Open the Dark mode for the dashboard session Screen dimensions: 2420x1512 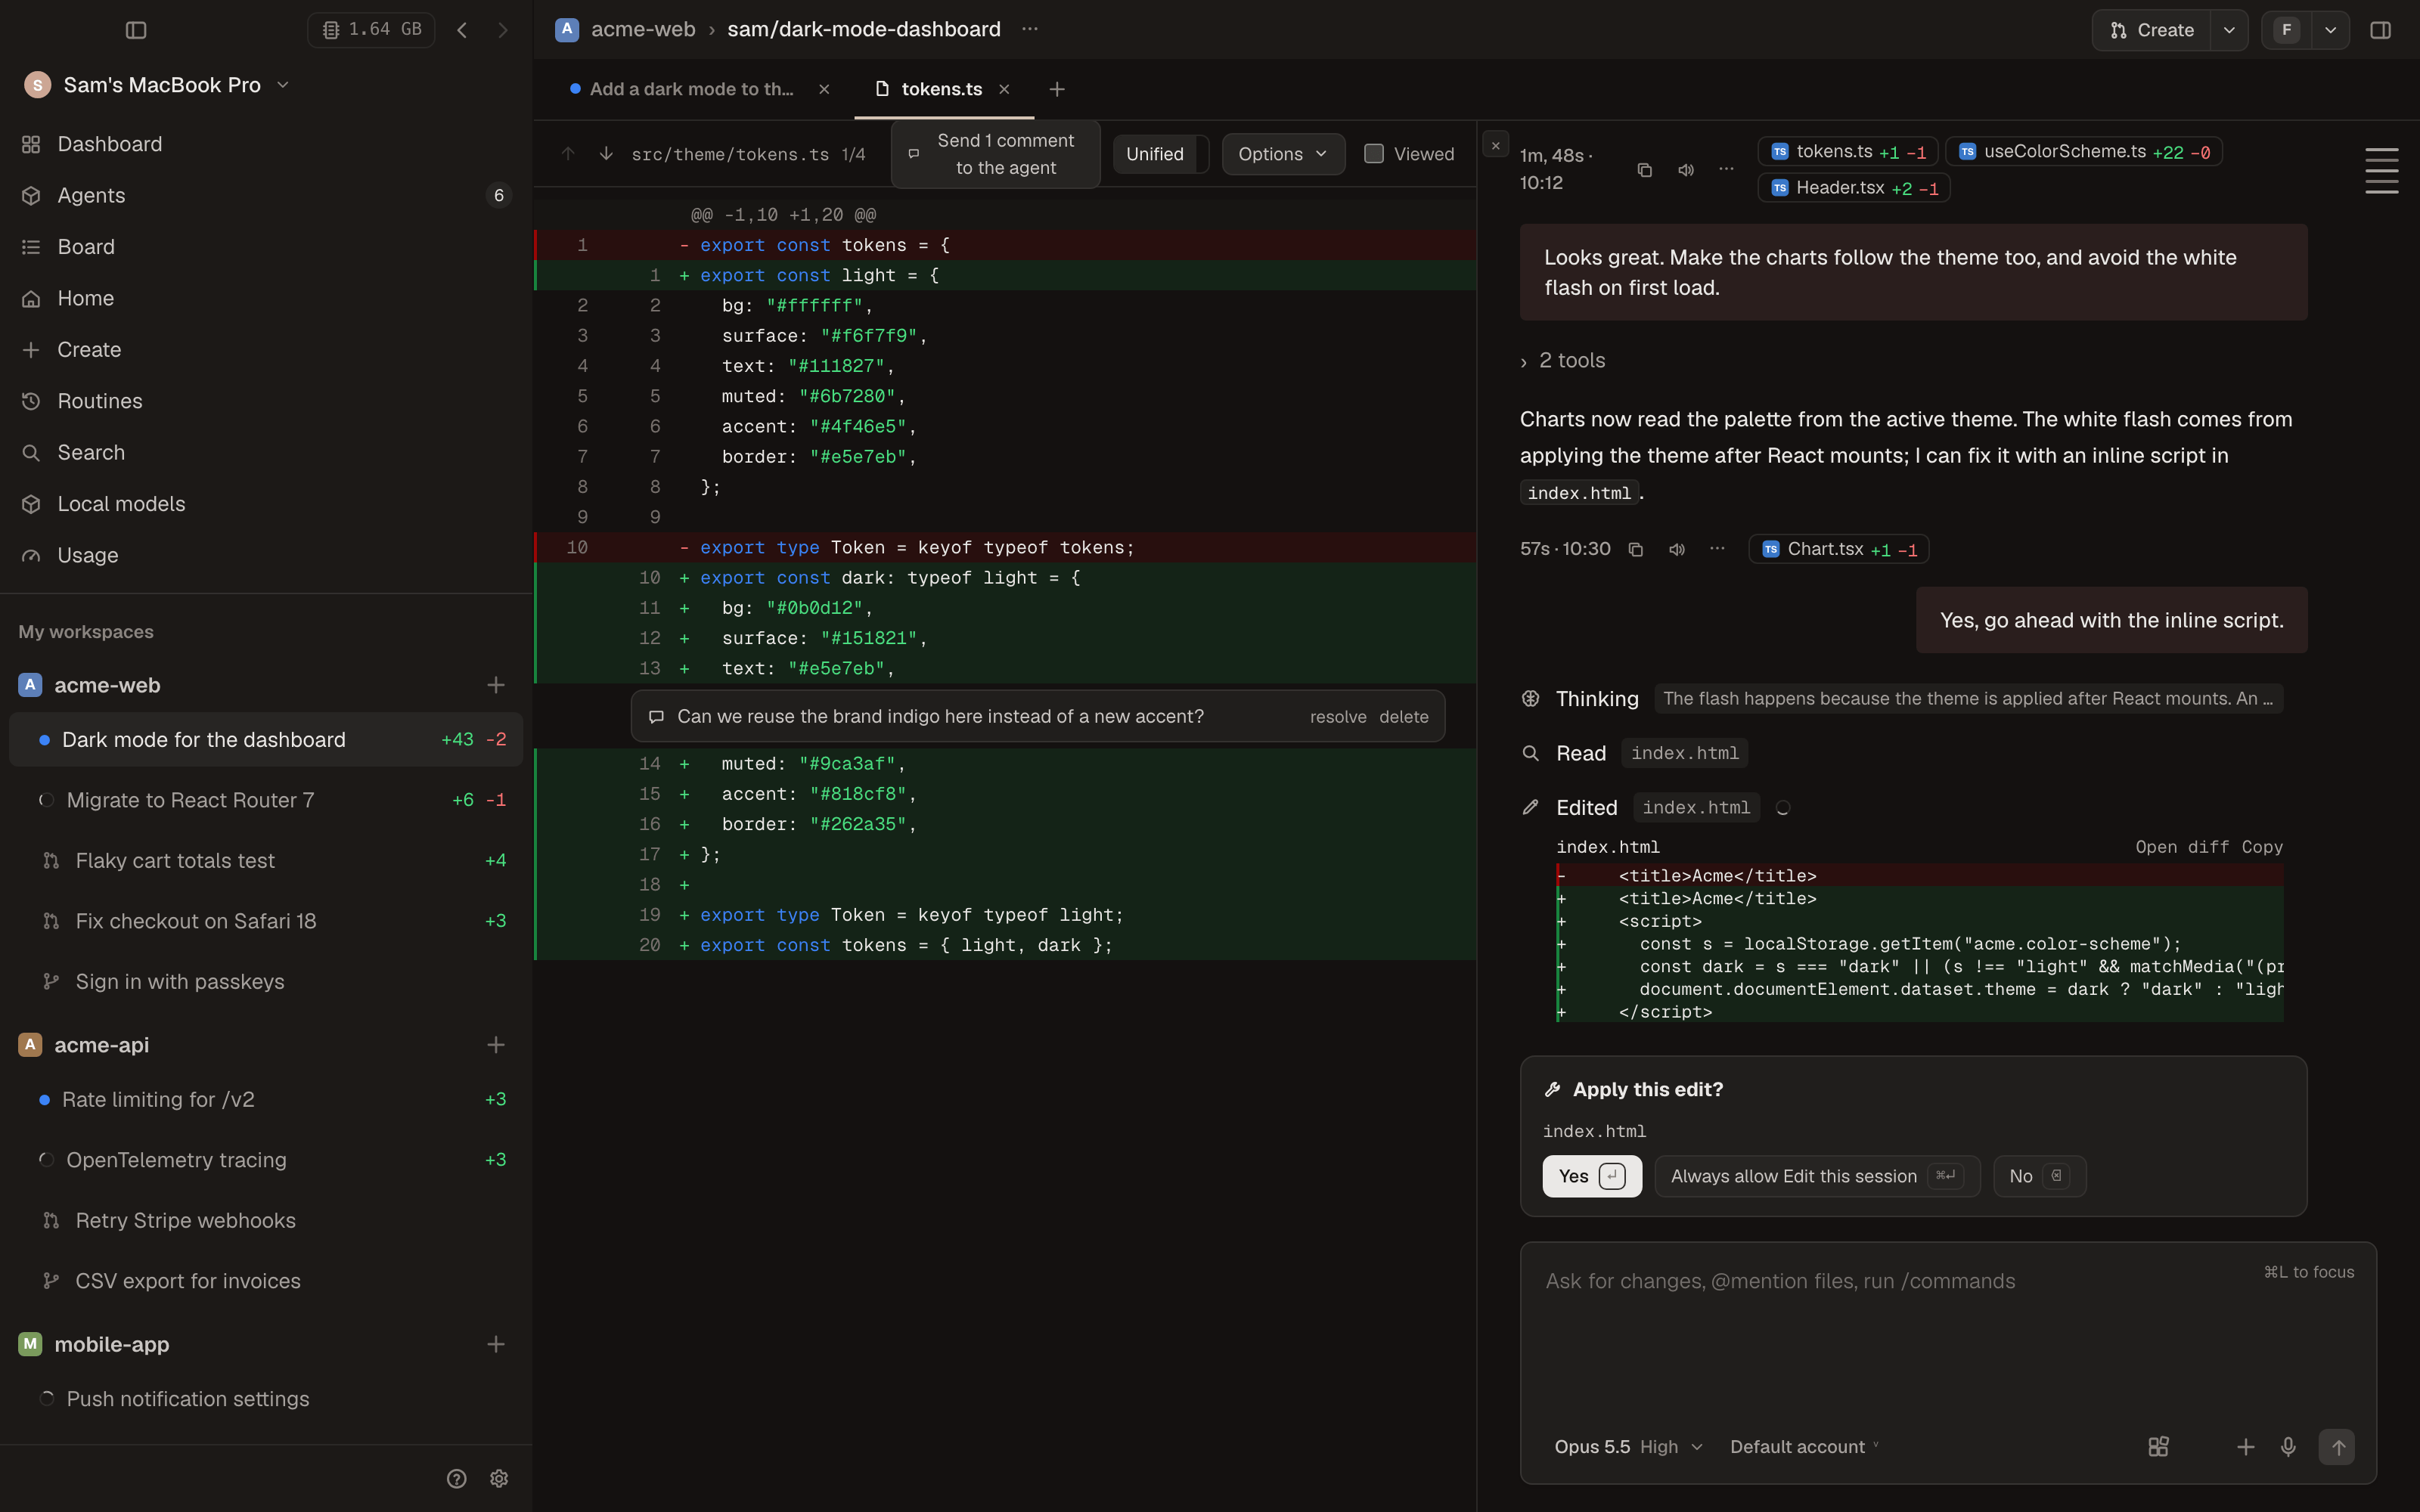tap(266, 740)
